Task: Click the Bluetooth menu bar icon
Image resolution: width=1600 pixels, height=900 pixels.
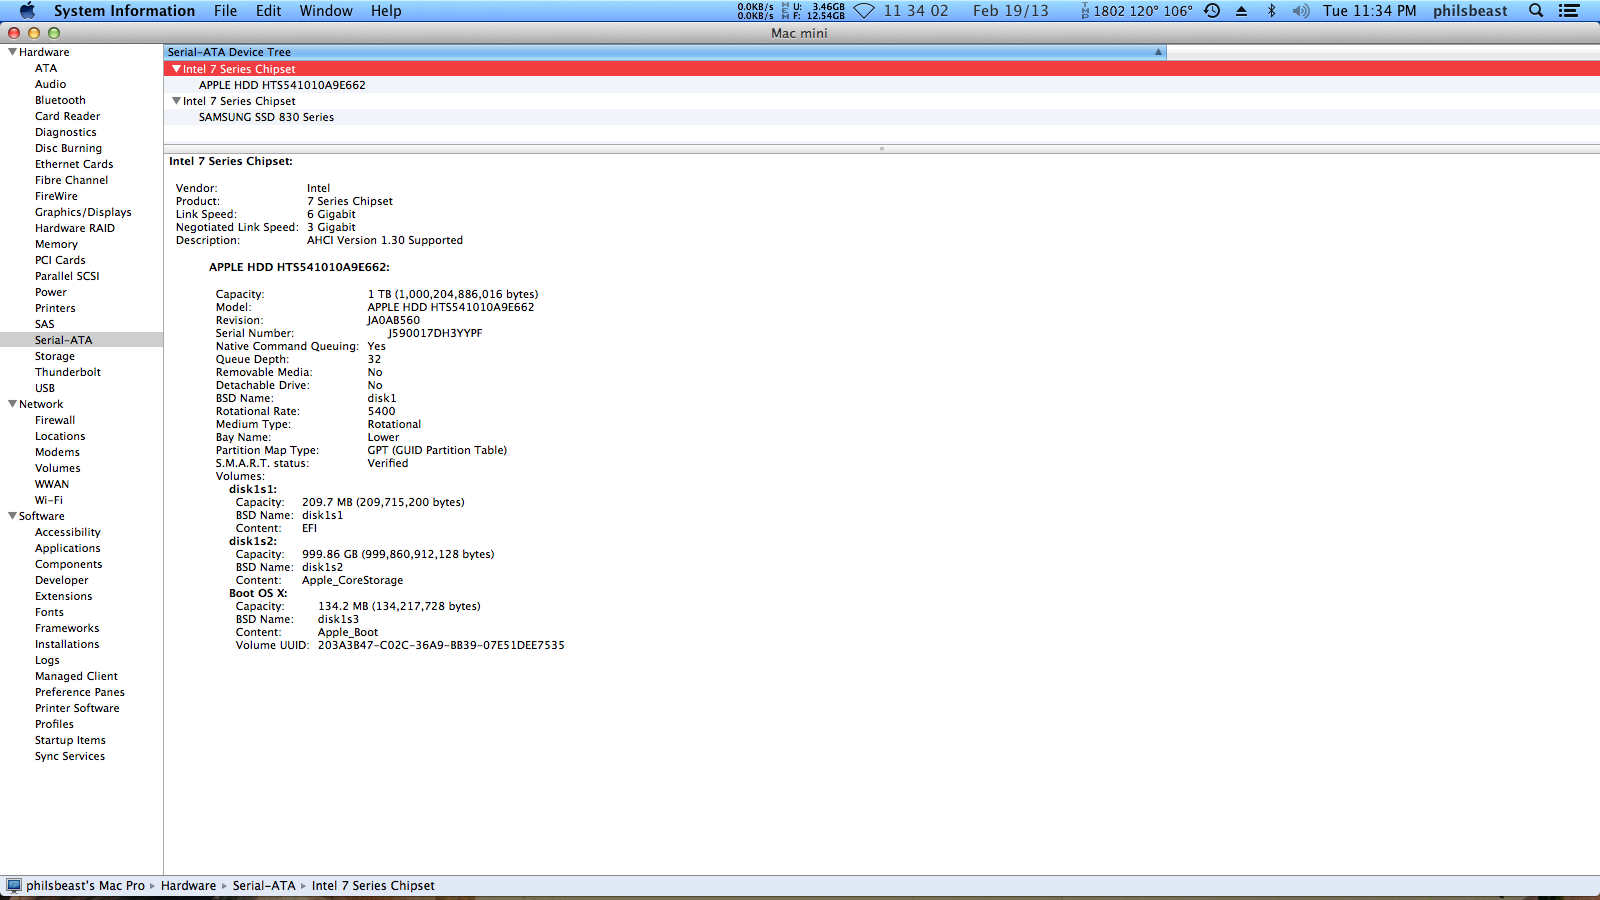Action: point(1272,10)
